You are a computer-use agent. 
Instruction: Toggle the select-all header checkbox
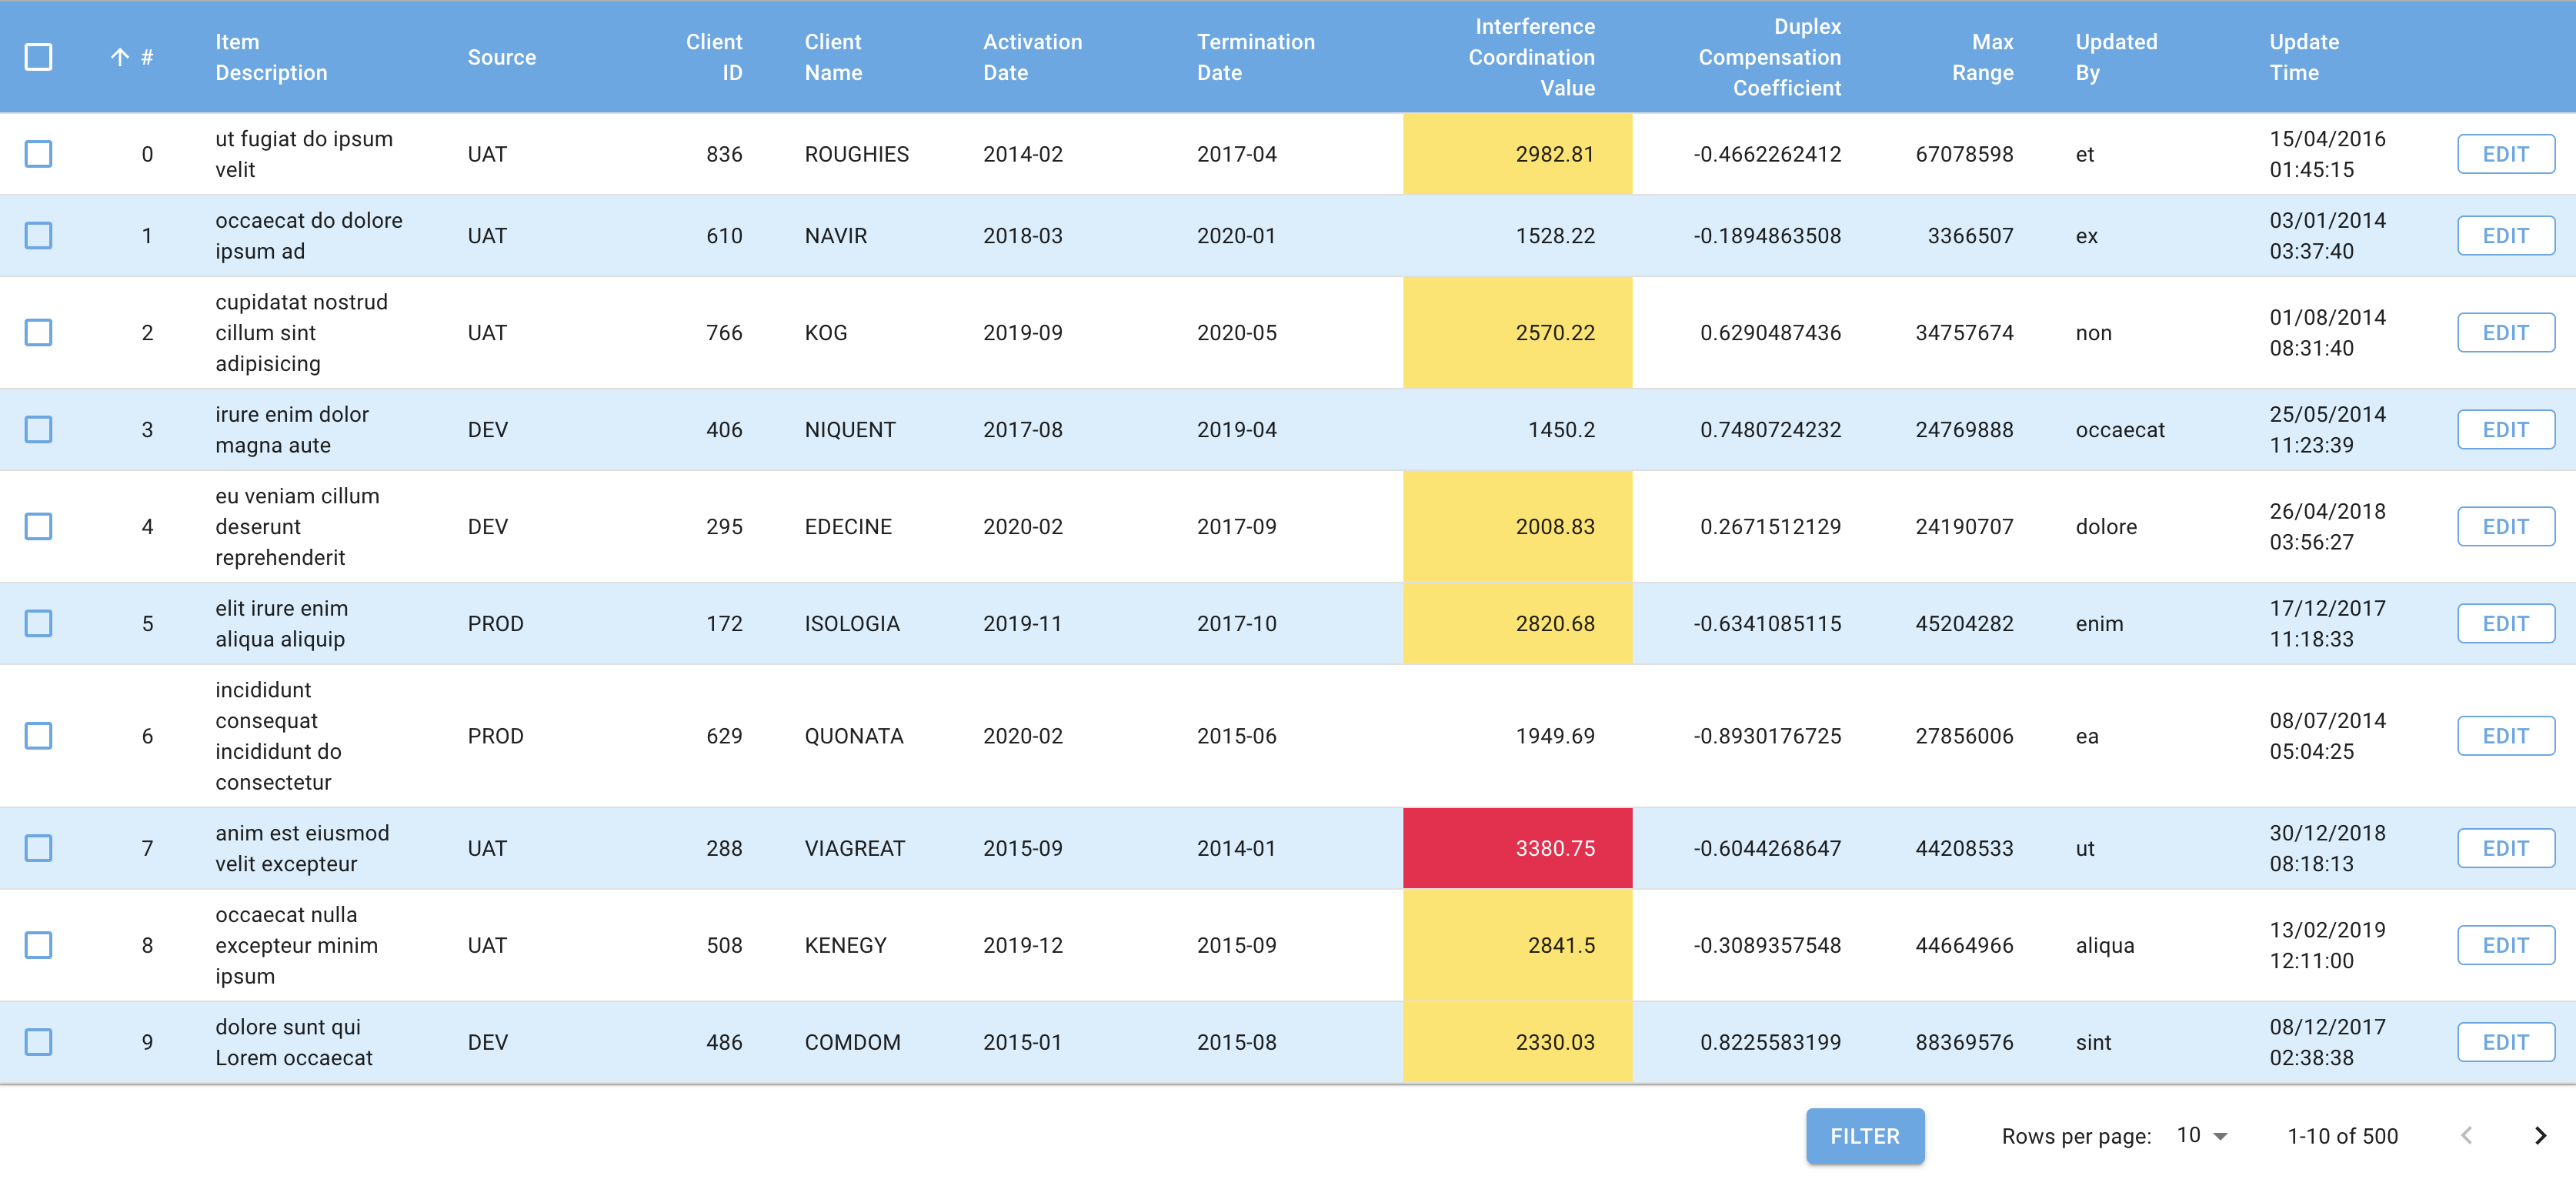pos(38,57)
